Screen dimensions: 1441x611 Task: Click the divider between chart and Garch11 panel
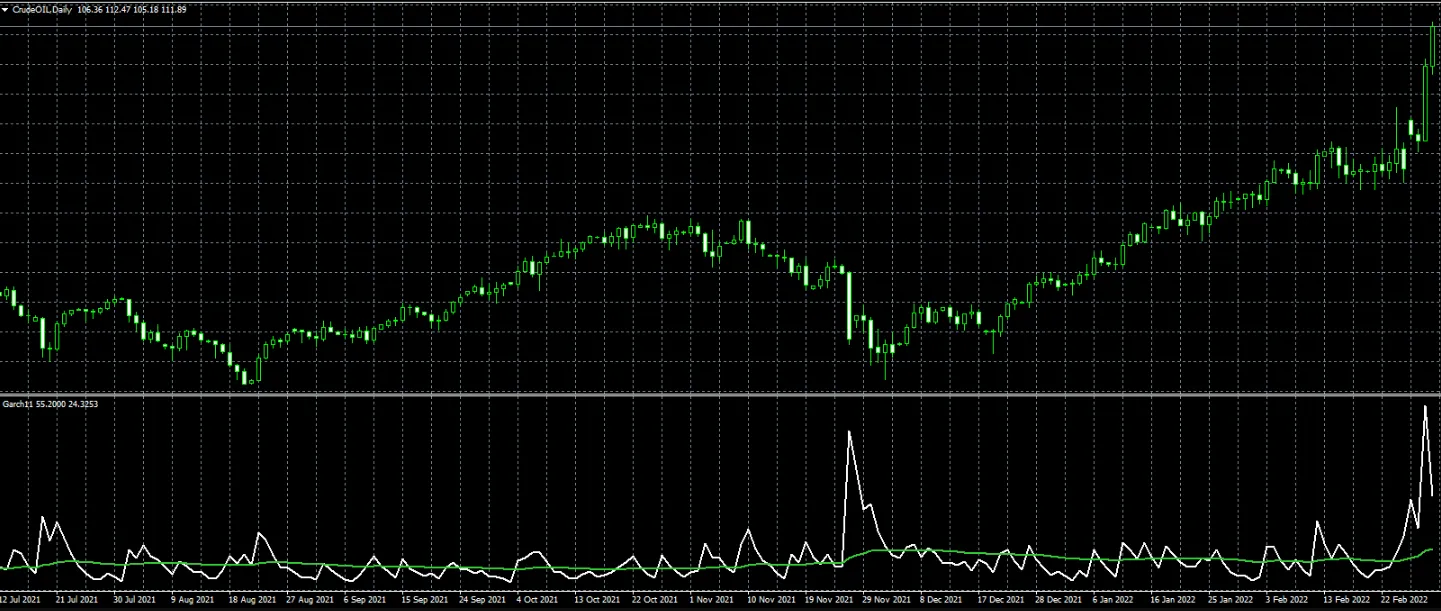point(720,396)
